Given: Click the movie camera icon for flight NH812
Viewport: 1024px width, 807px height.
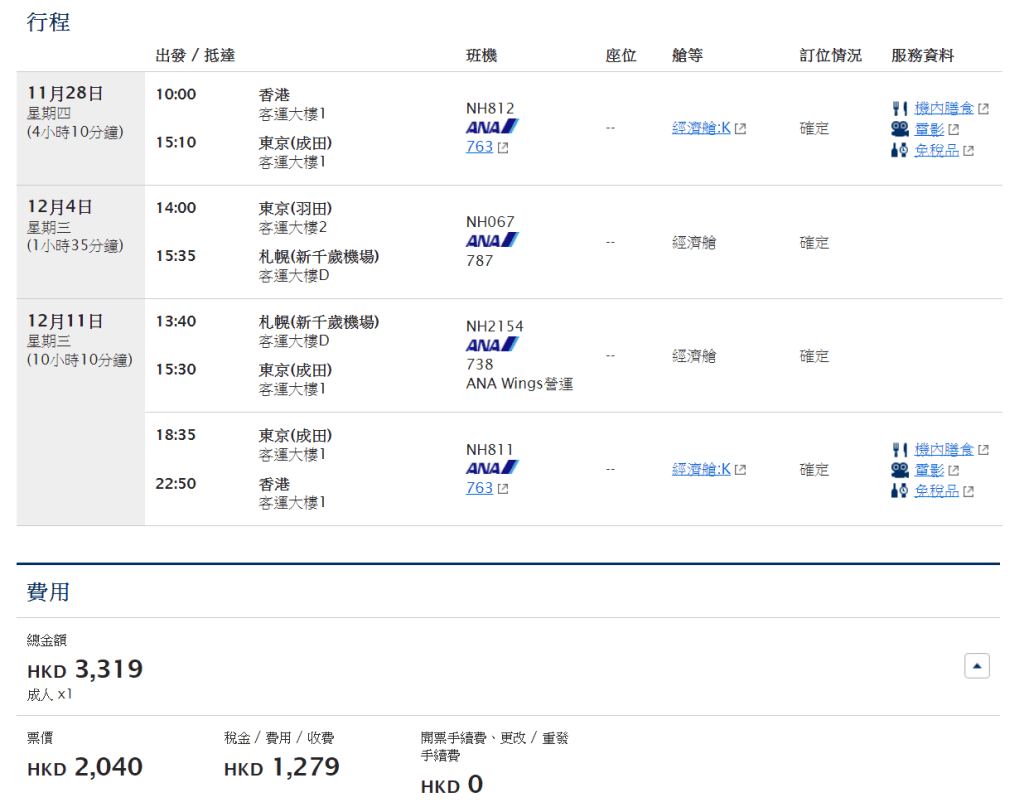Looking at the screenshot, I should click(899, 130).
